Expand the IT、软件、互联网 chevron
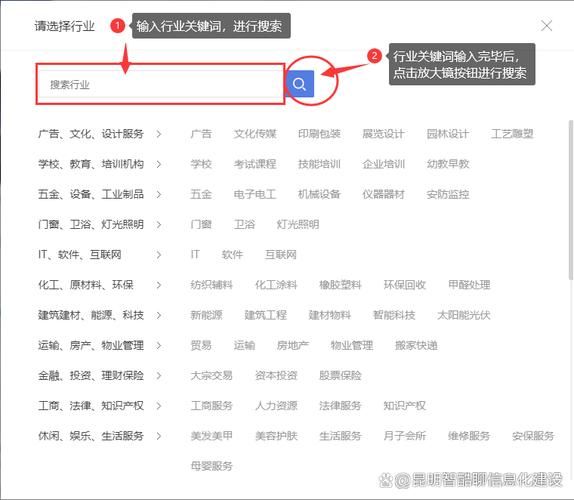 point(159,255)
